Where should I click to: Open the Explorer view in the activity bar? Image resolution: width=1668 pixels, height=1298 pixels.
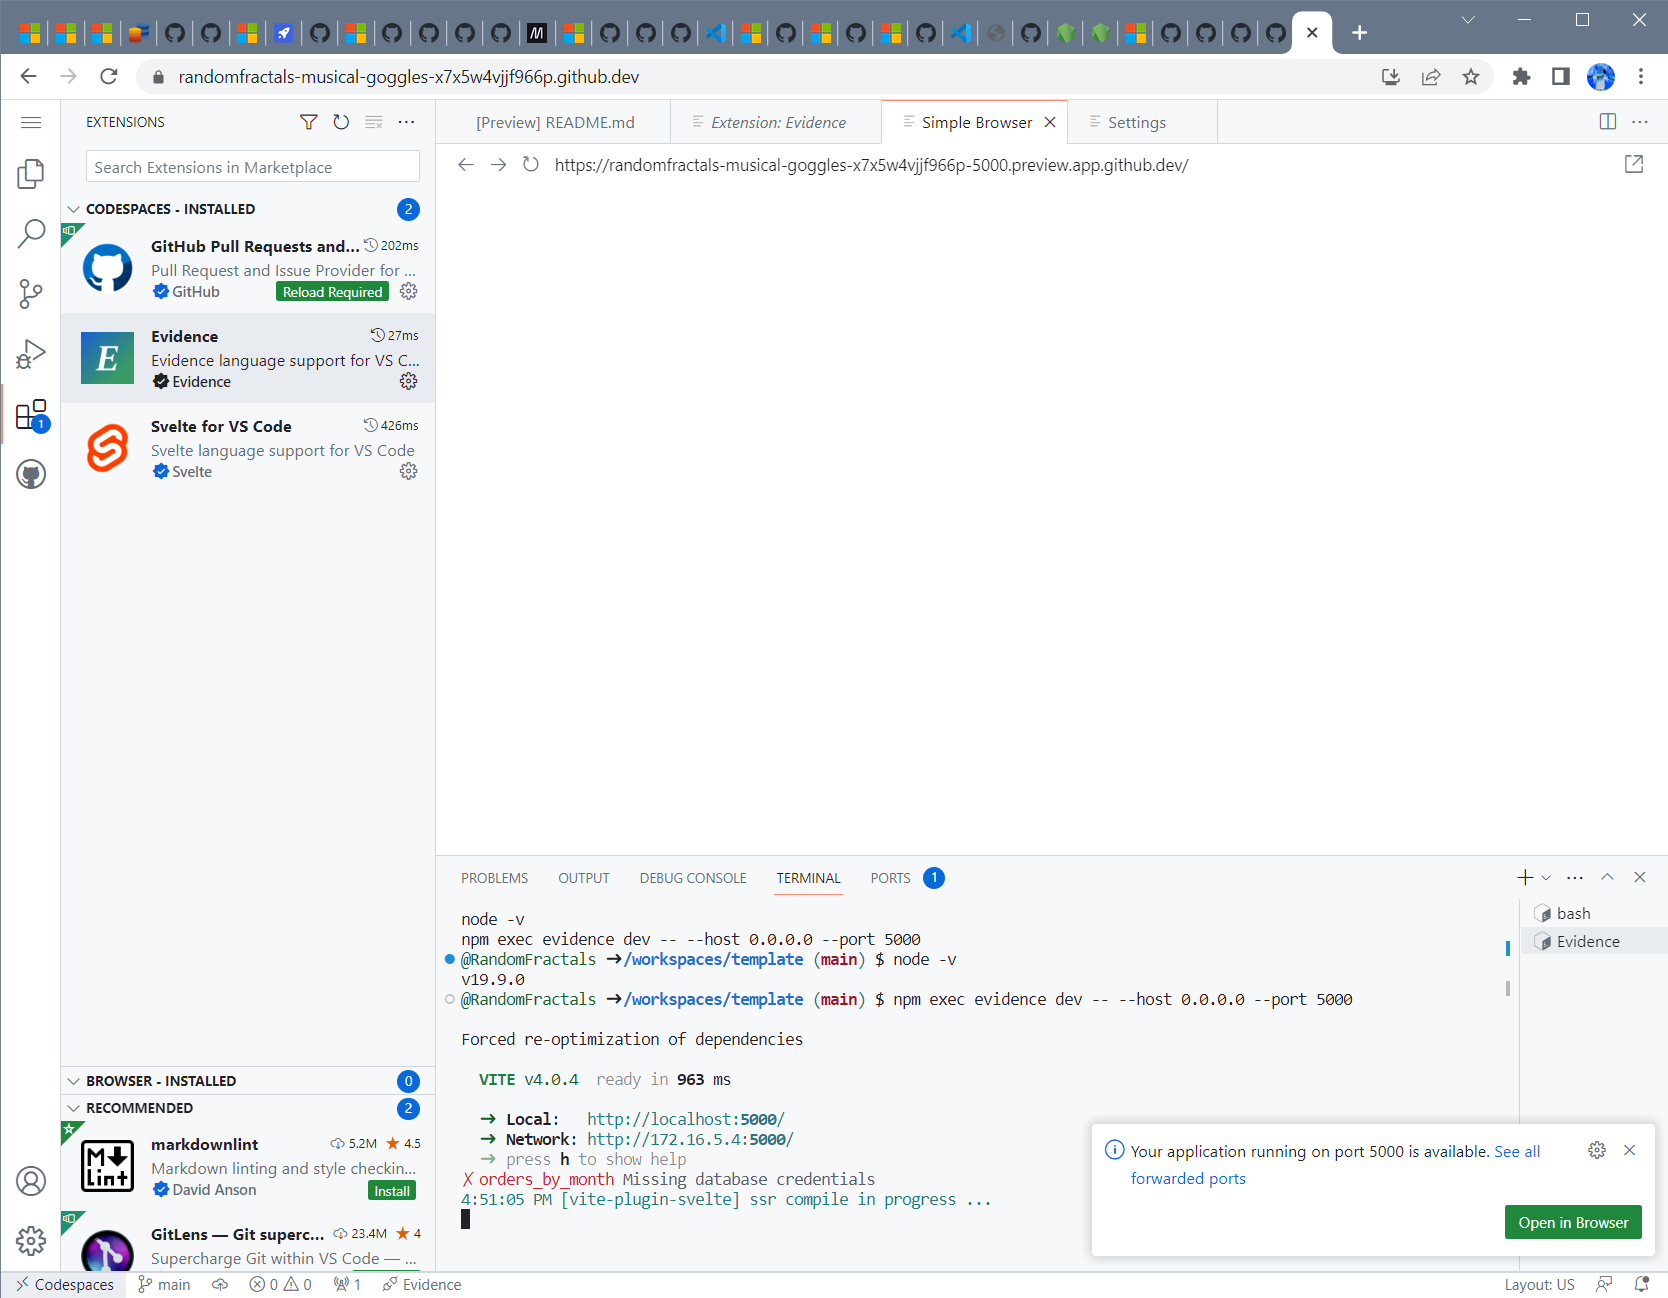point(30,173)
